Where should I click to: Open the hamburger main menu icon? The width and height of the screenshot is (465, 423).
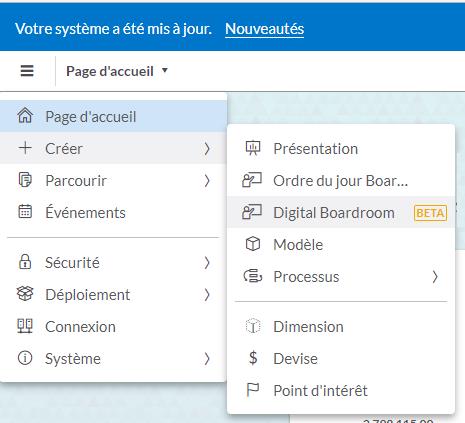click(x=27, y=71)
